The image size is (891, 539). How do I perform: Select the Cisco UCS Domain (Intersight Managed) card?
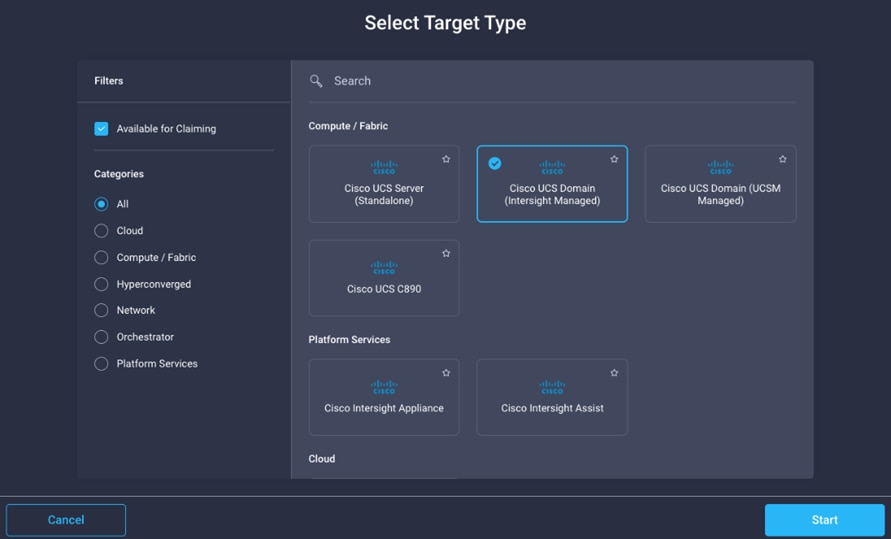coord(552,184)
